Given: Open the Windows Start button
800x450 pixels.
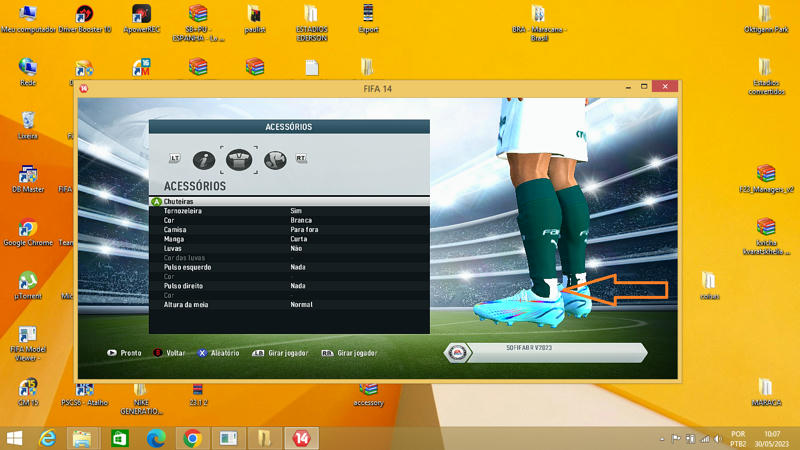Looking at the screenshot, I should (14, 438).
